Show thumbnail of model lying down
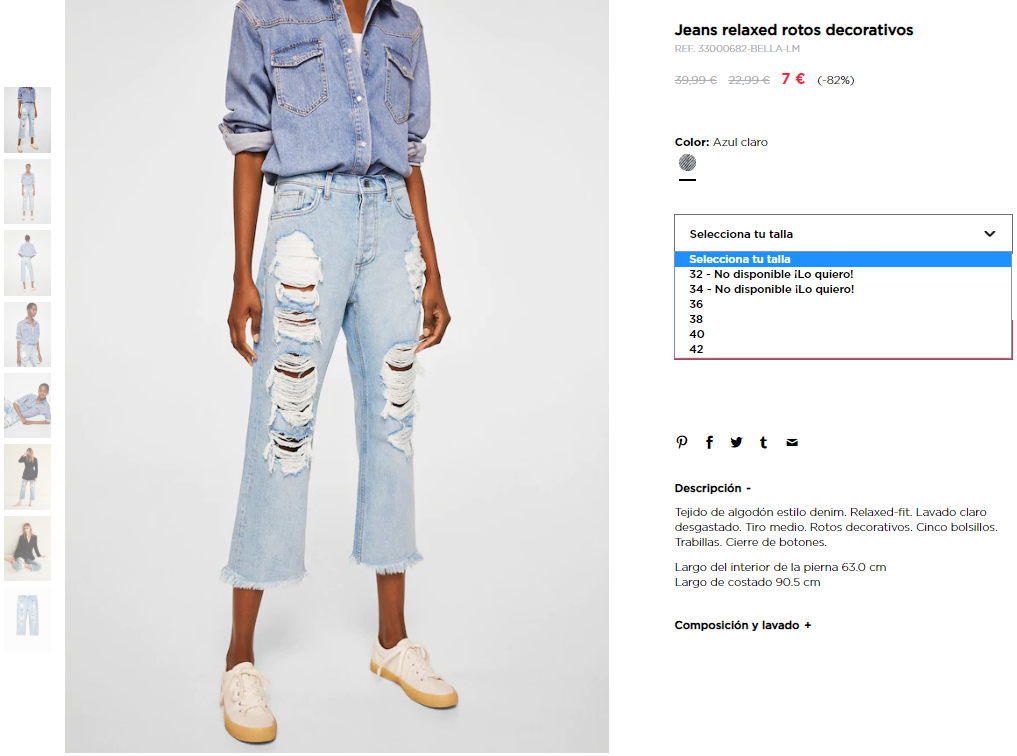 (27, 406)
